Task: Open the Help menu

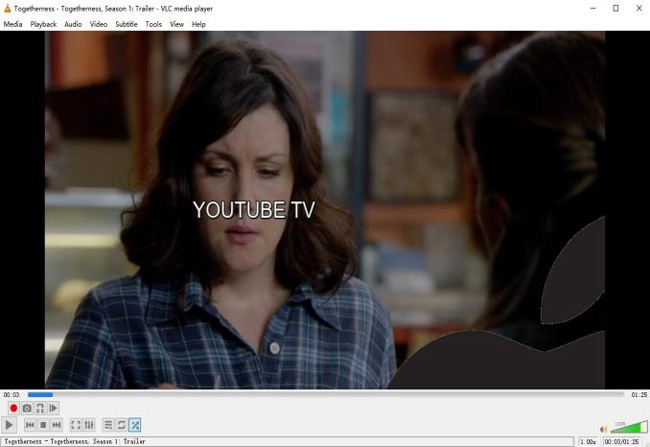Action: tap(199, 24)
